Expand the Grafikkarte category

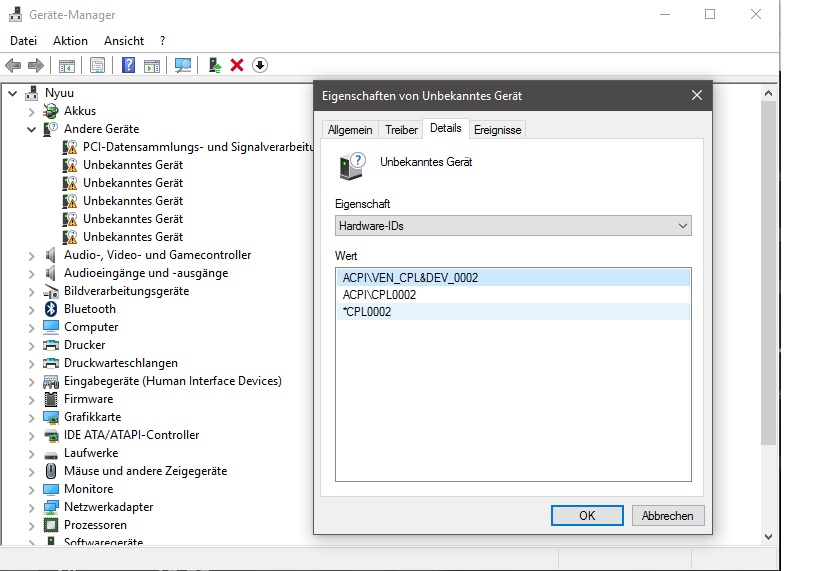(x=31, y=417)
